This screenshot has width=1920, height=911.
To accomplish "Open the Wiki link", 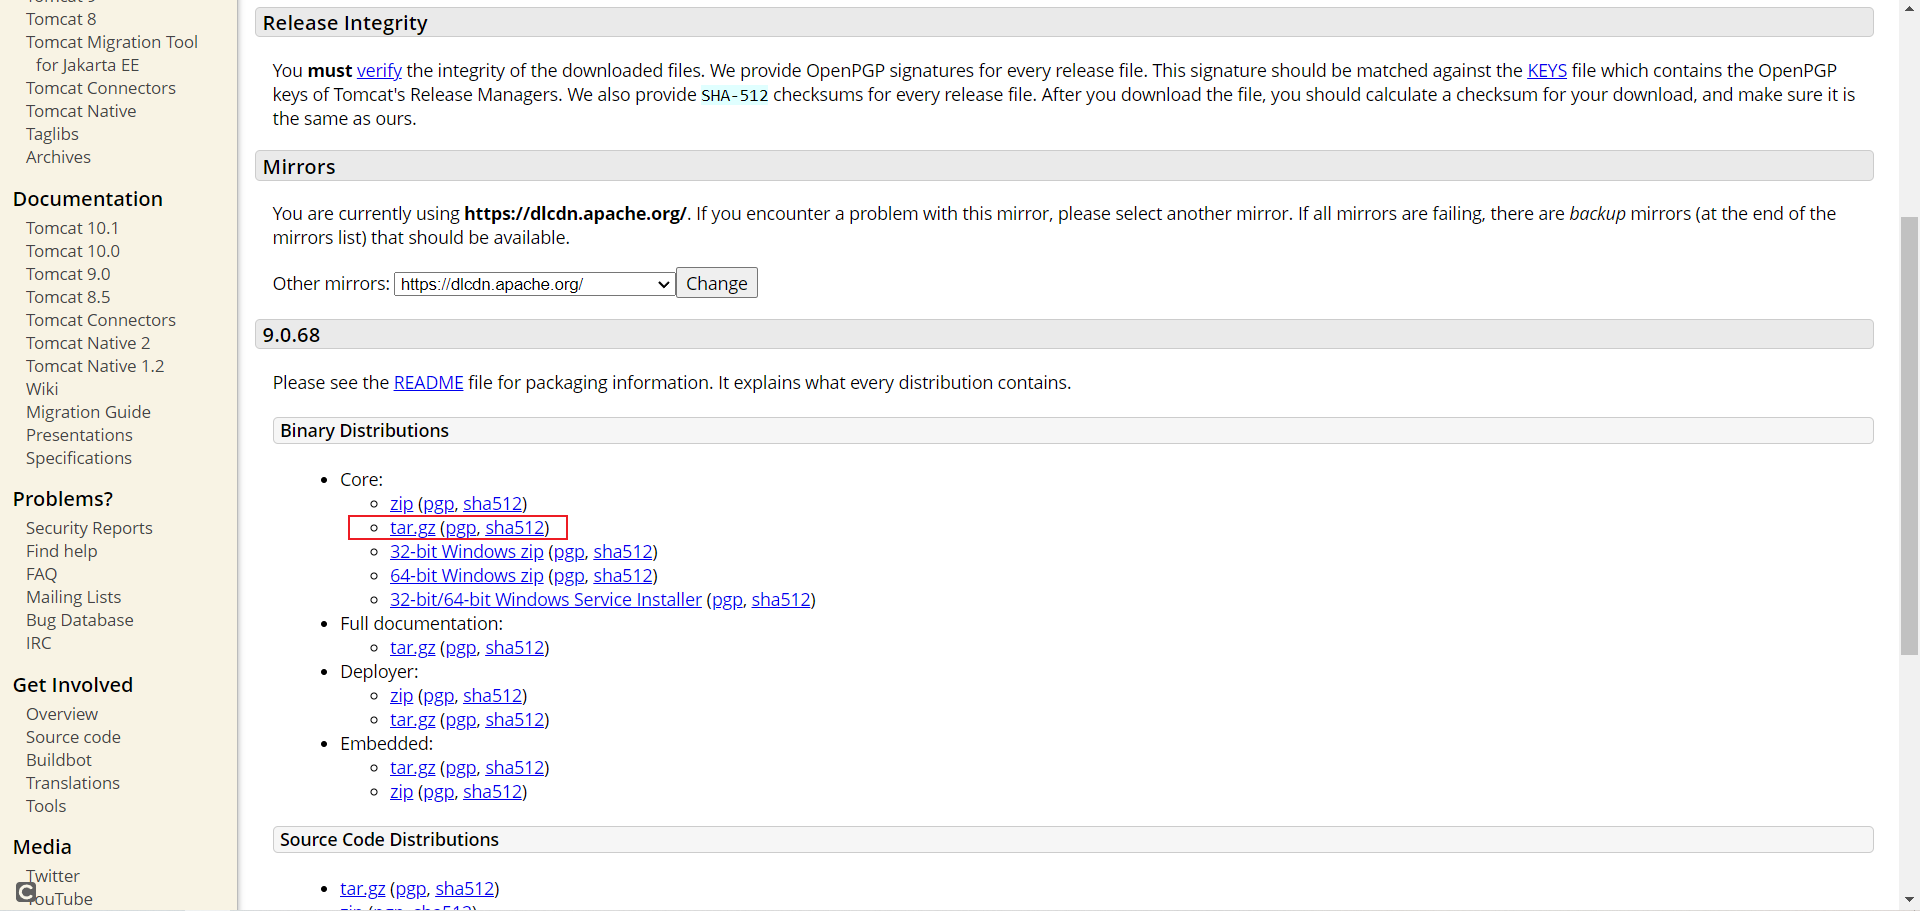I will [x=42, y=389].
